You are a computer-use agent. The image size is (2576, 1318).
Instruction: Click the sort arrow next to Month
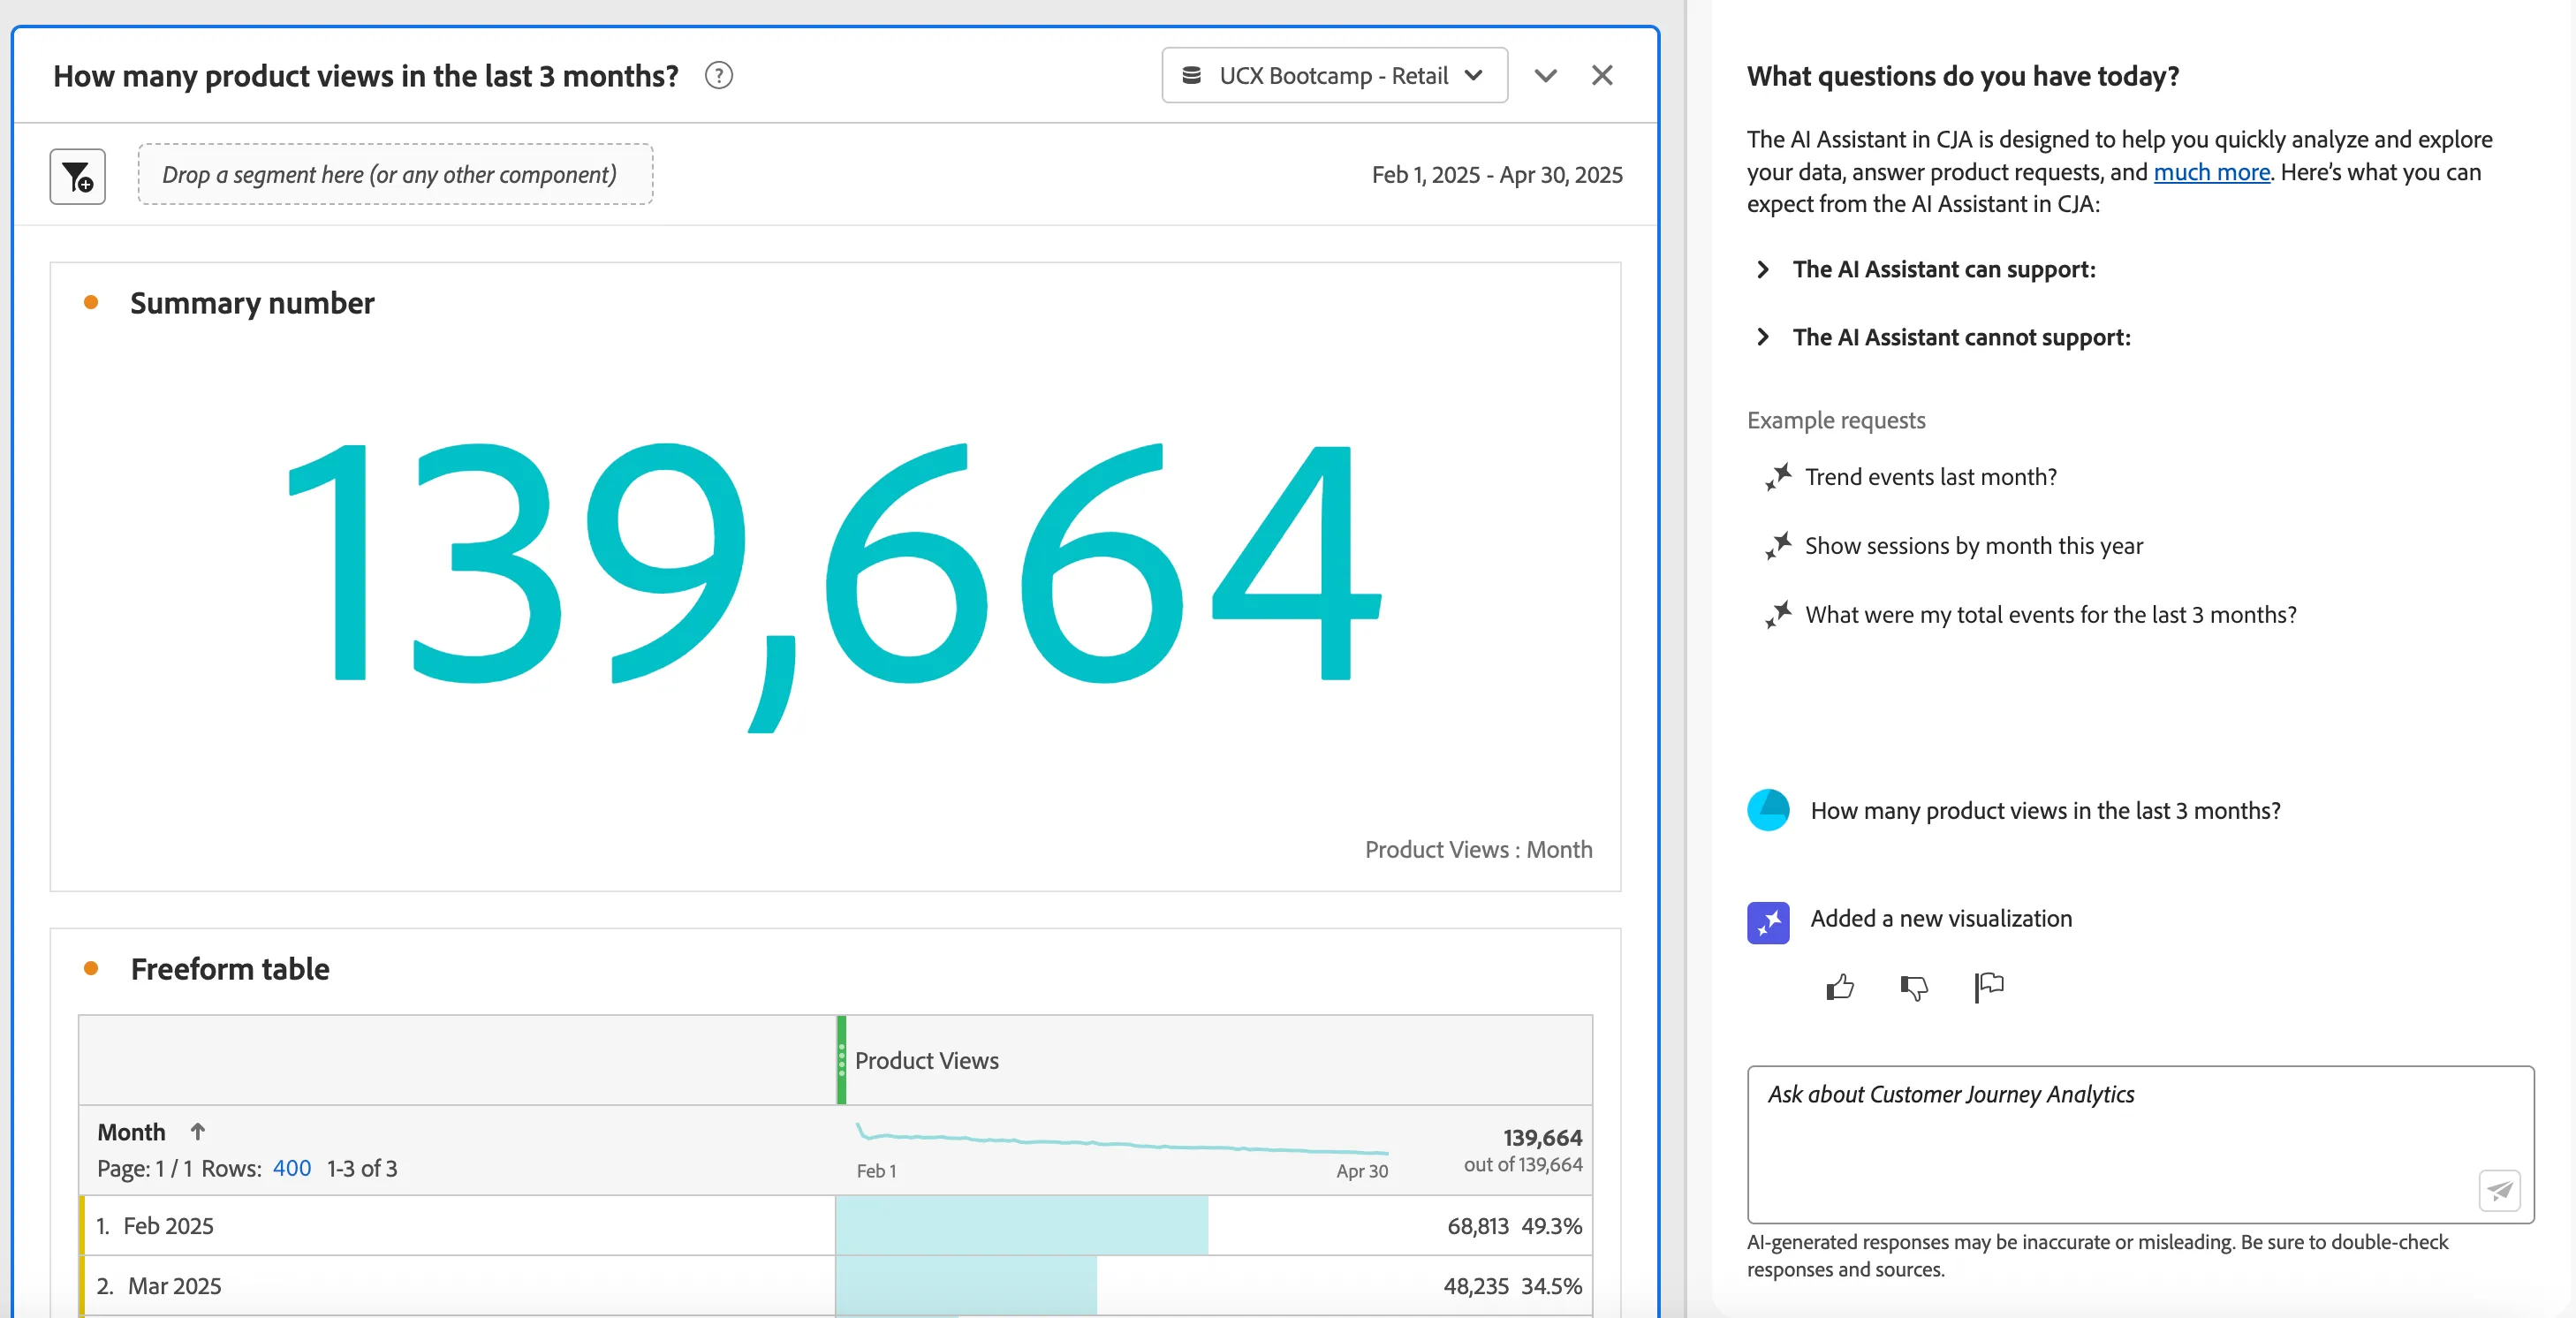[198, 1131]
